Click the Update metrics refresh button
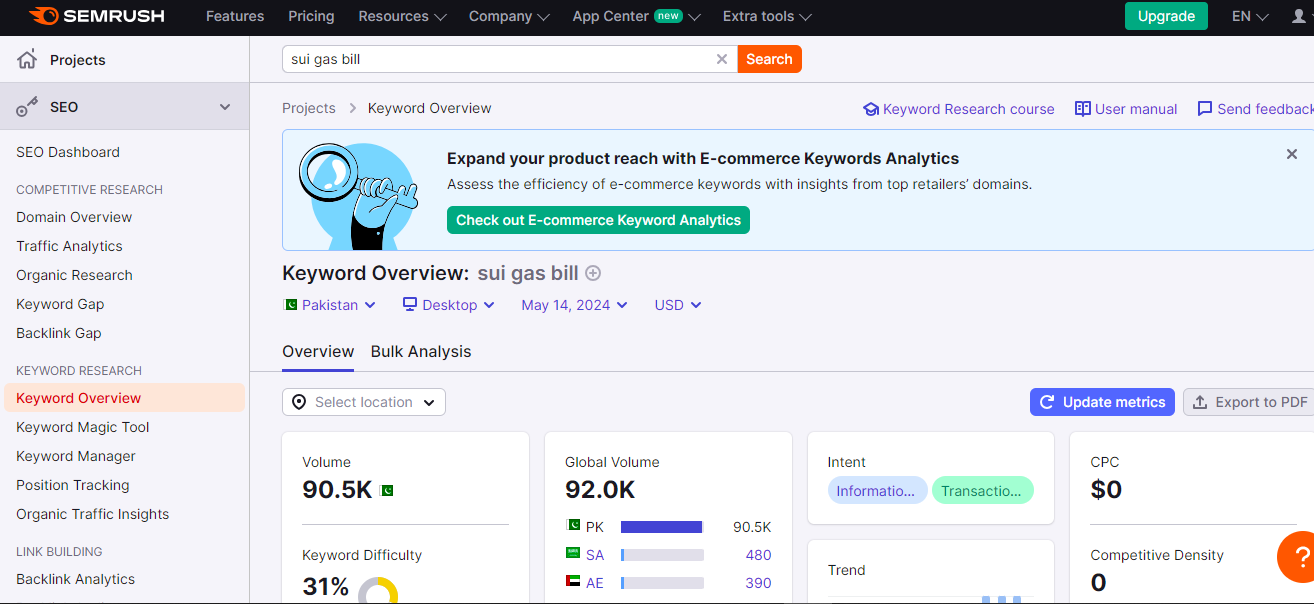This screenshot has width=1314, height=604. (1102, 402)
